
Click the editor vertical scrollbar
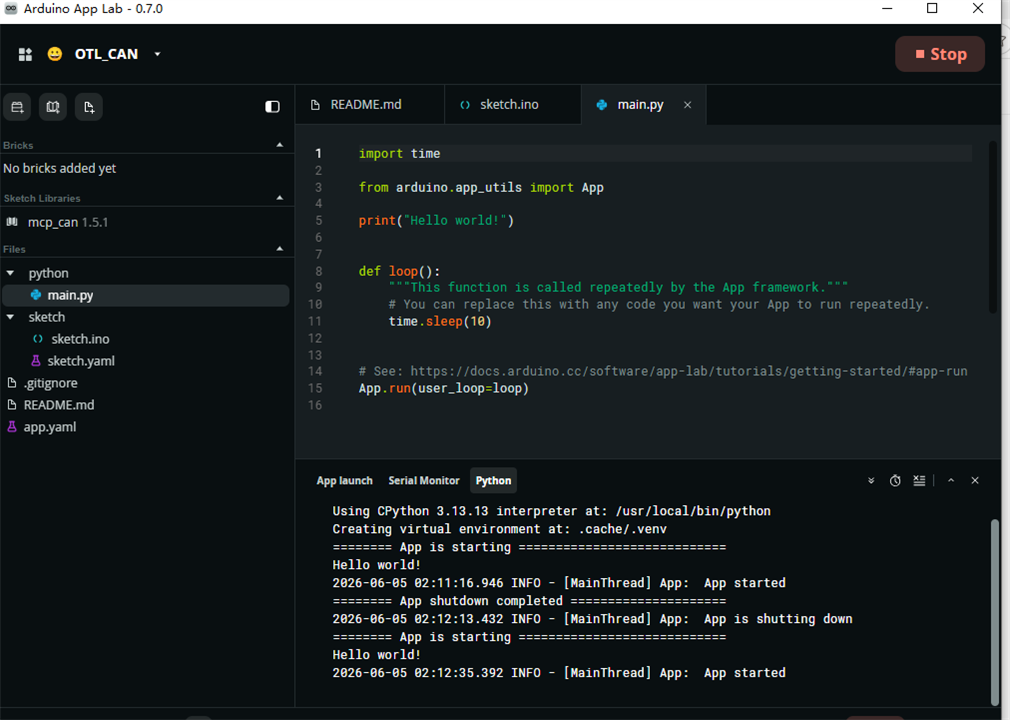993,227
